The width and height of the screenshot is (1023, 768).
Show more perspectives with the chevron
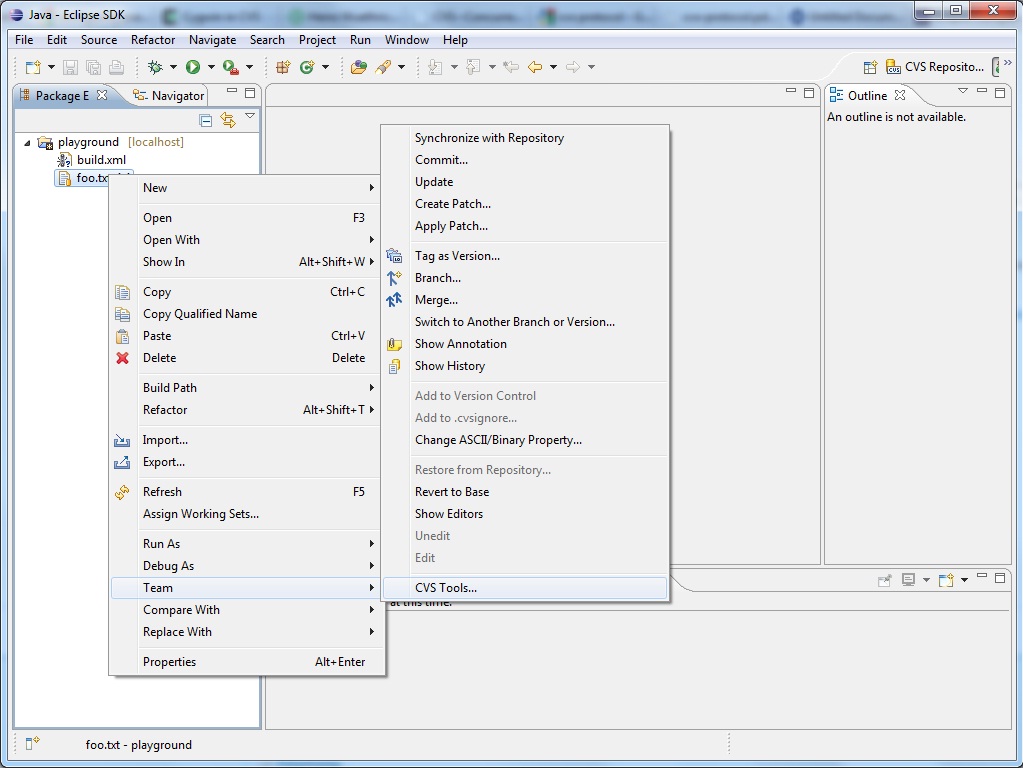pyautogui.click(x=1007, y=62)
